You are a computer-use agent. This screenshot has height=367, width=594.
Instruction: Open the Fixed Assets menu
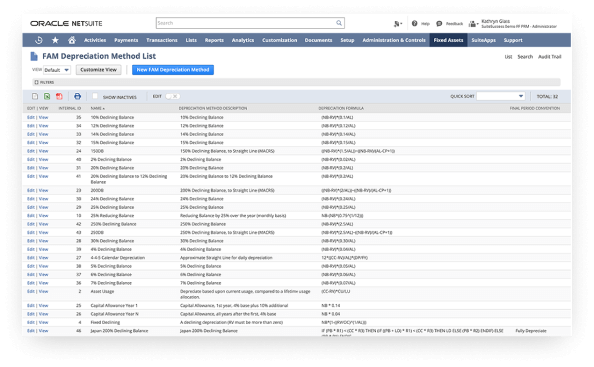point(448,40)
